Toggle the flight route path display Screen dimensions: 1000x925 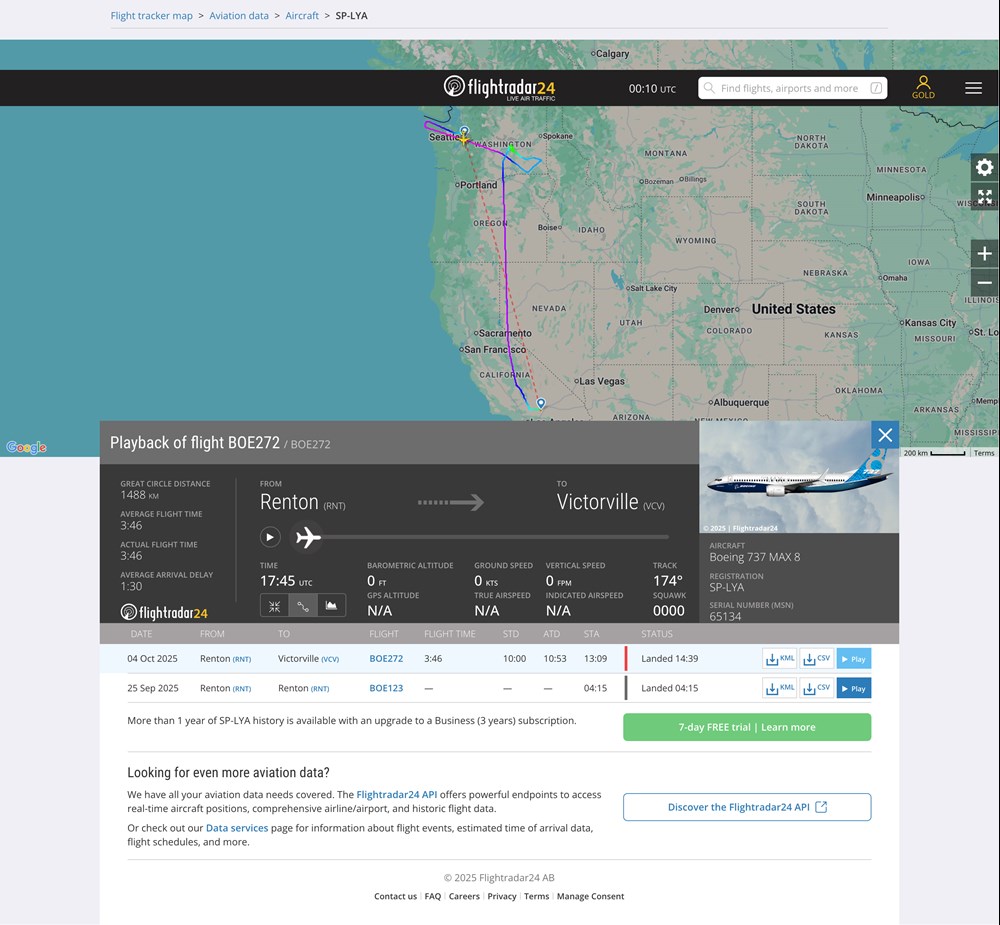(303, 605)
